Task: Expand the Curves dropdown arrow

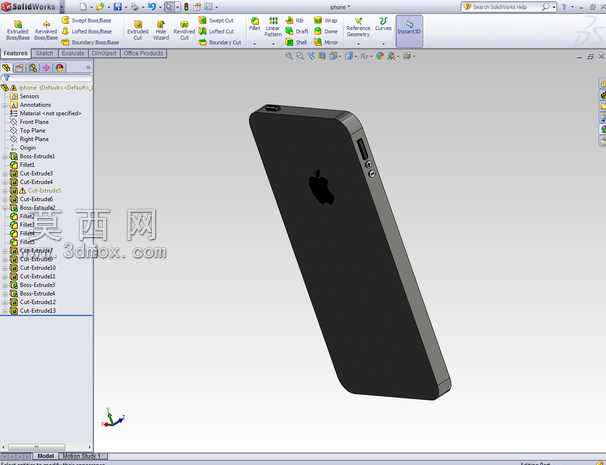Action: (383, 44)
